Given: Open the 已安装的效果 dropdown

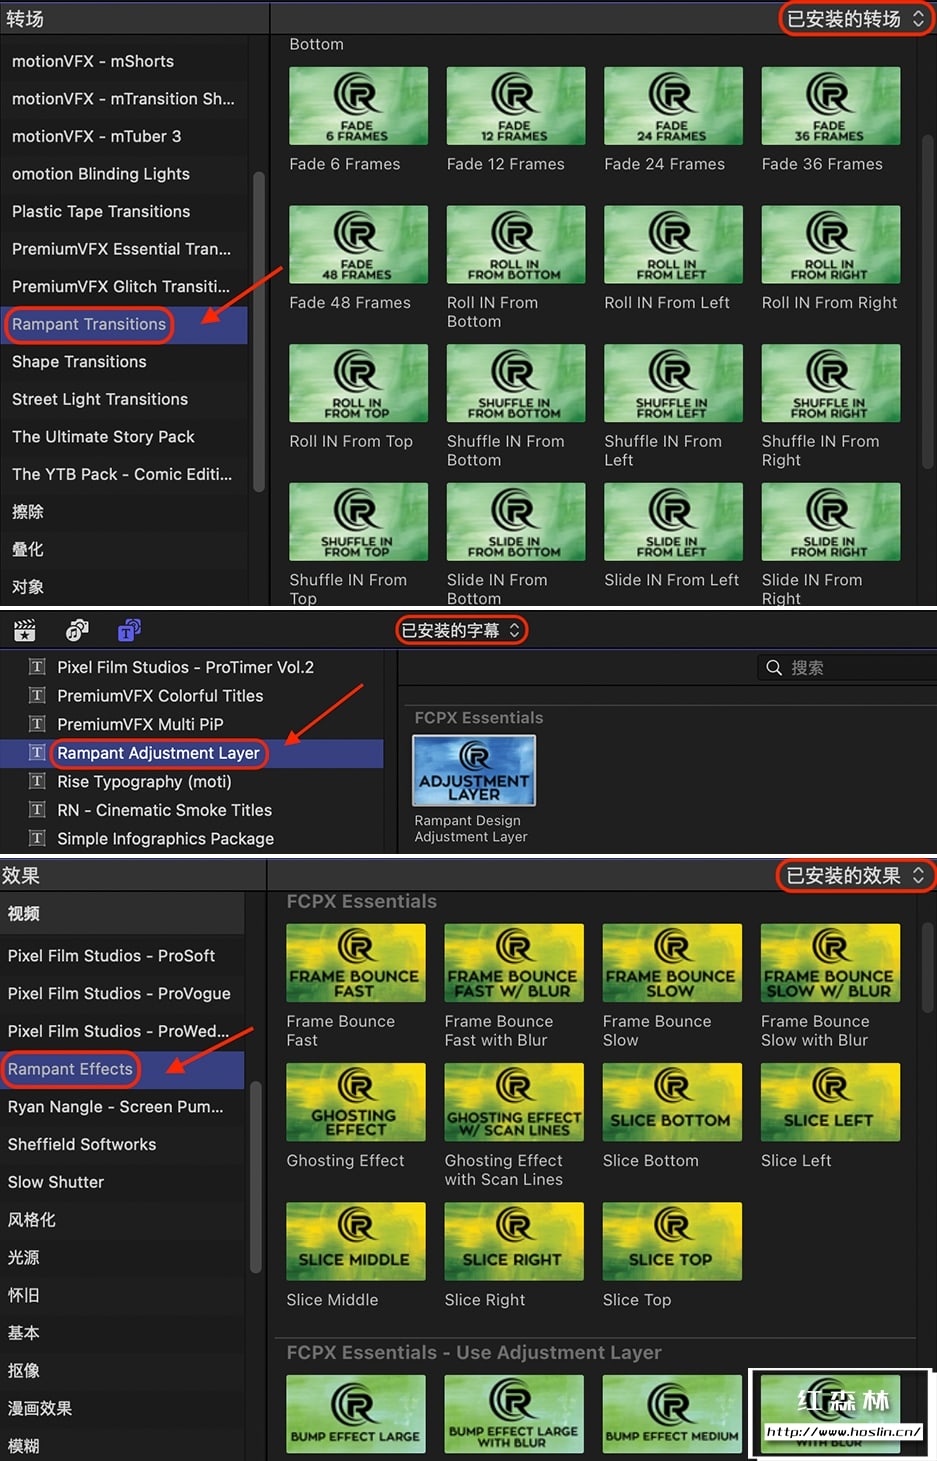Looking at the screenshot, I should click(x=855, y=876).
